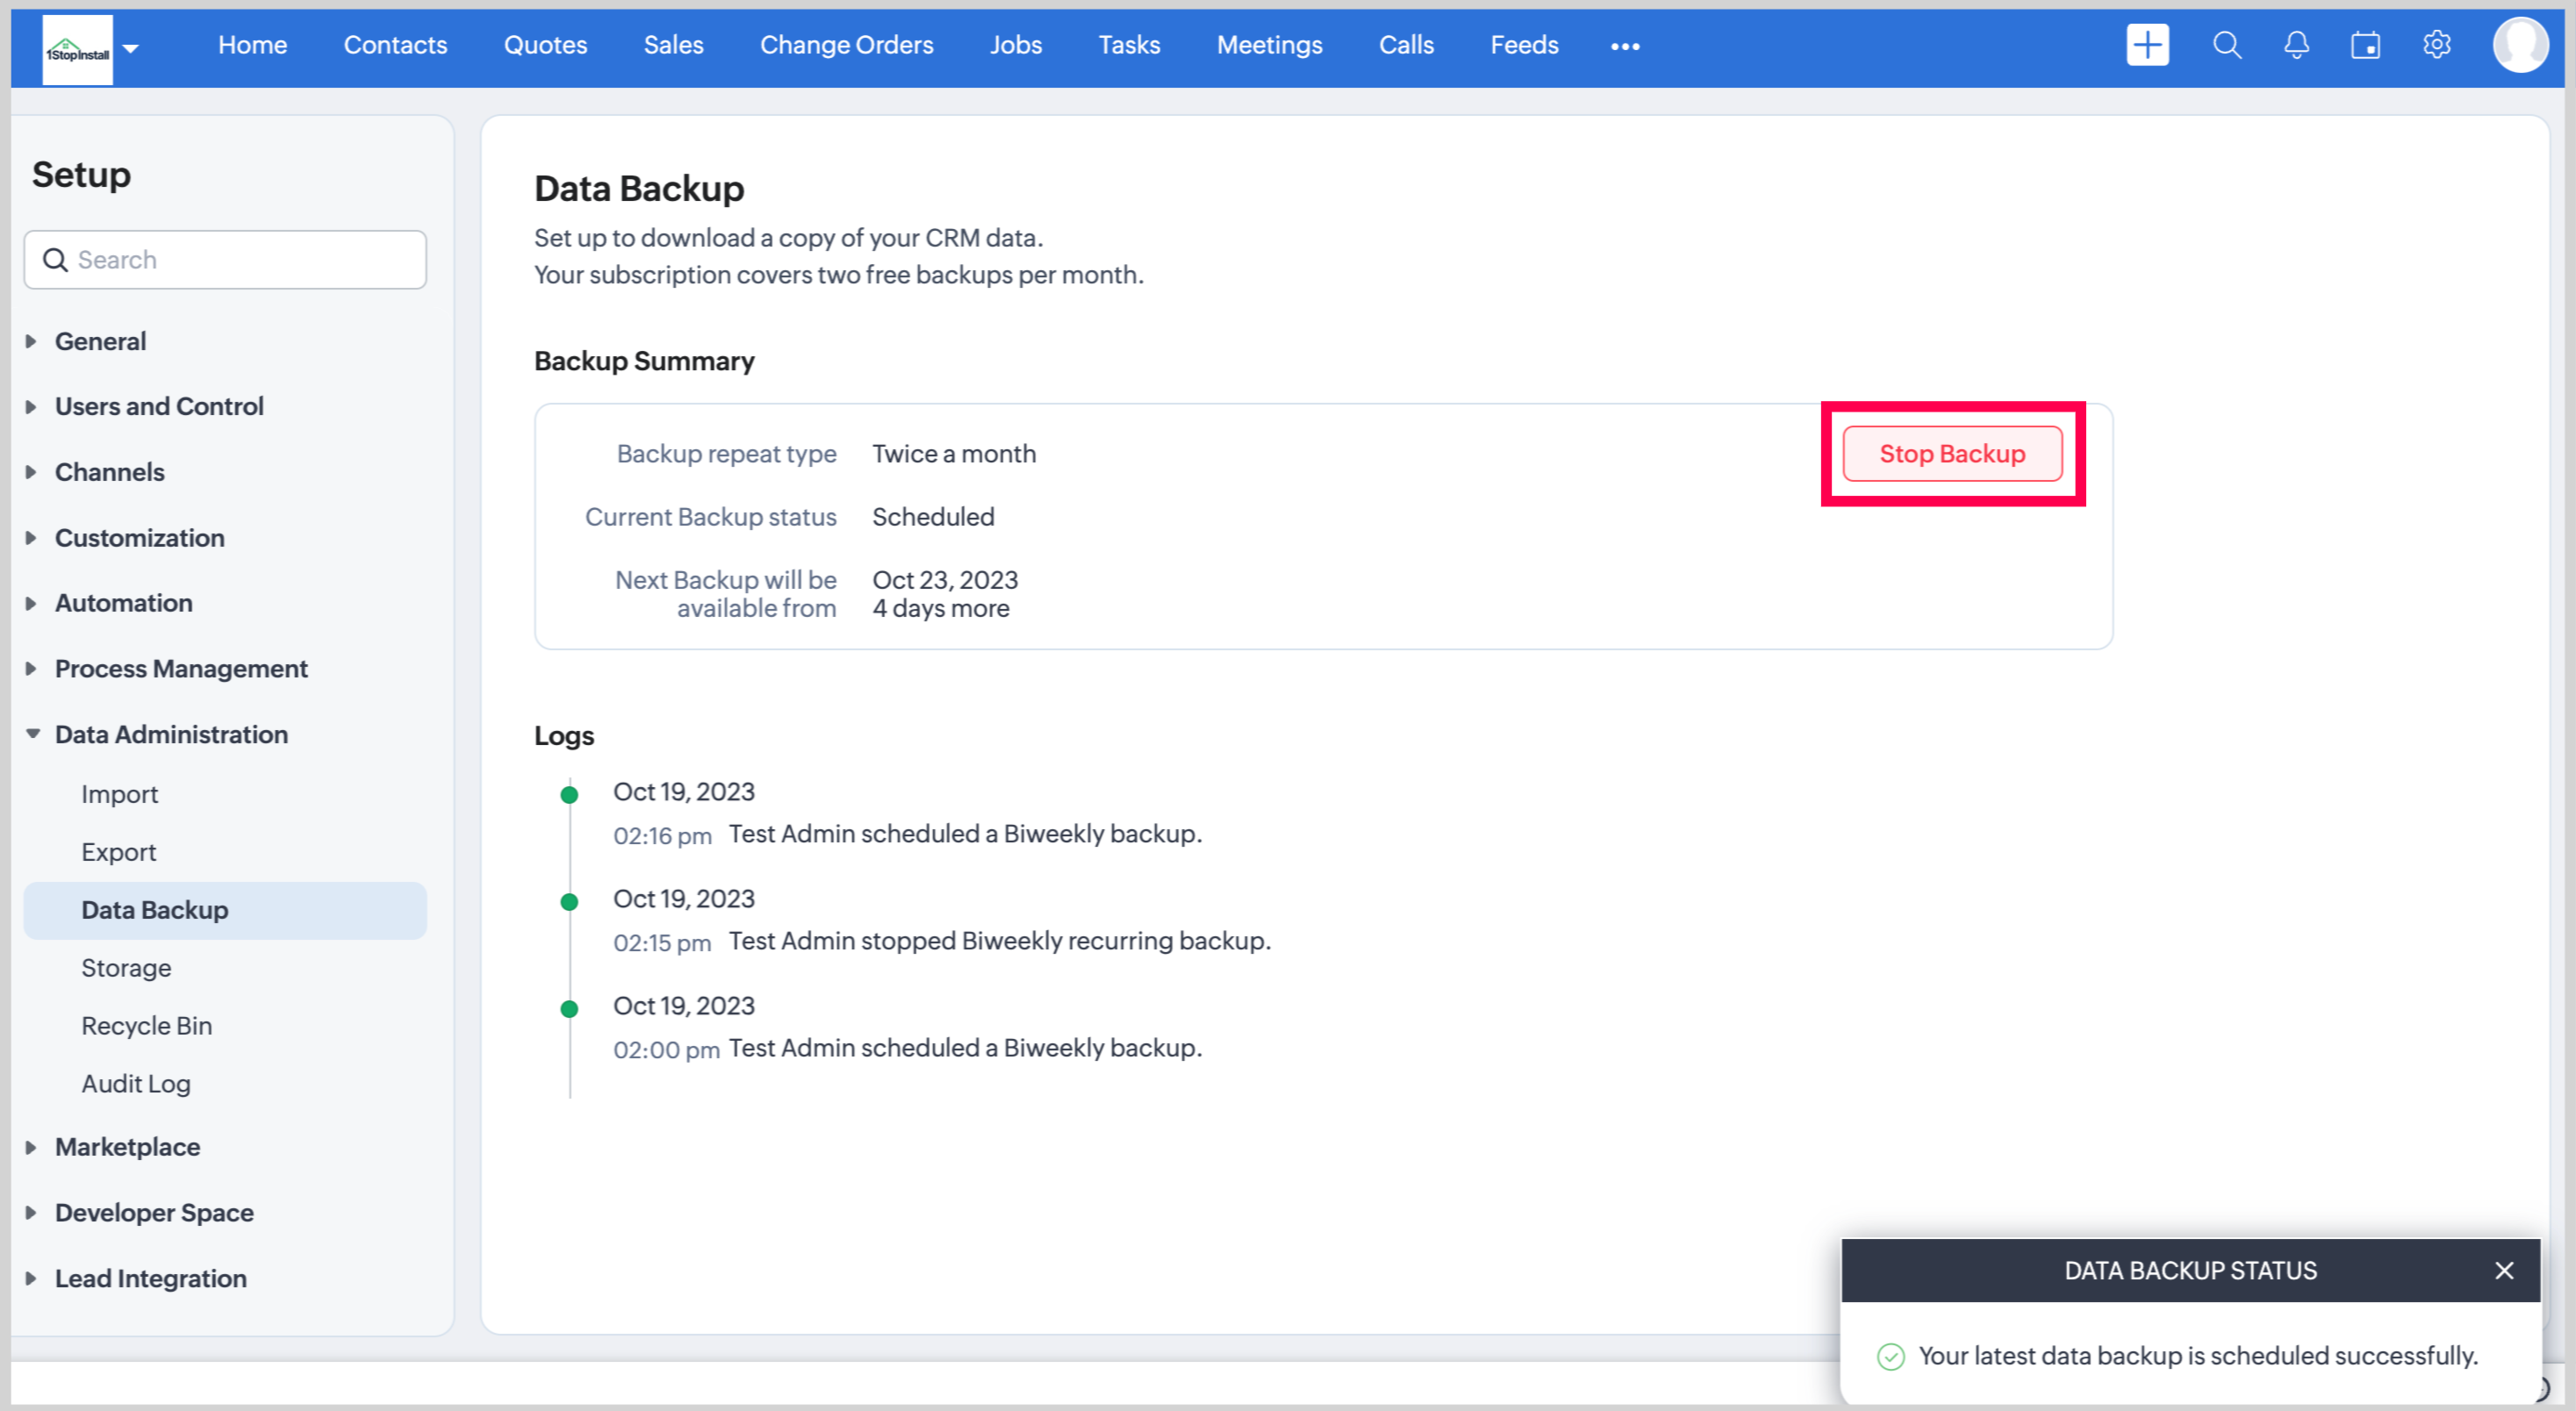Click the Stop Backup button
The height and width of the screenshot is (1411, 2576).
click(1951, 454)
